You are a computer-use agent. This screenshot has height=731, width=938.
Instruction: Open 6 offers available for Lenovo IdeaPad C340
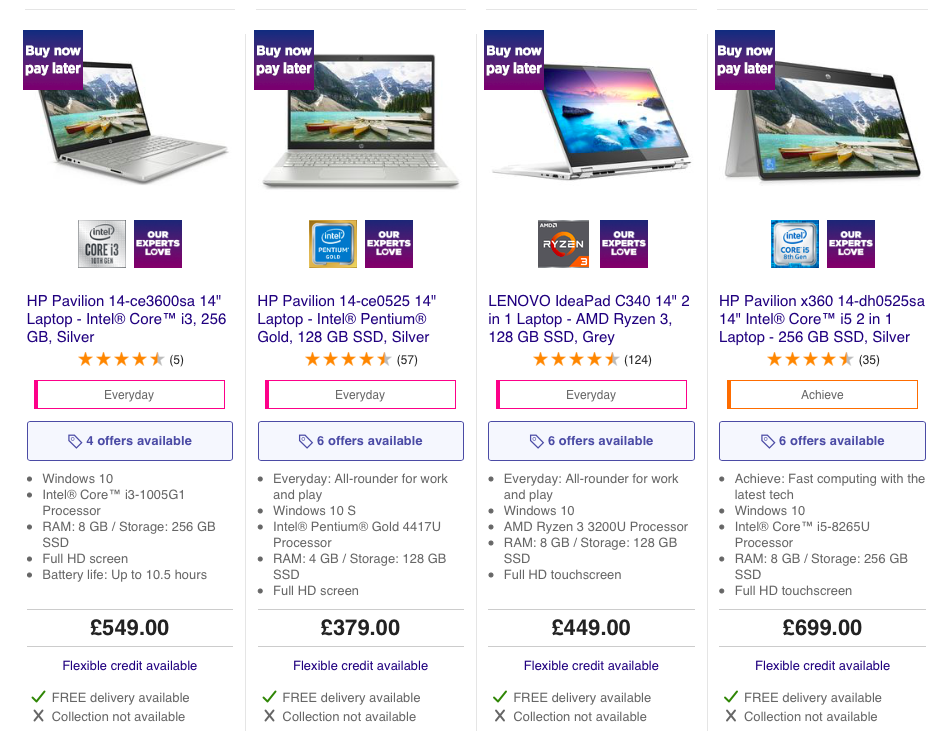click(x=591, y=441)
